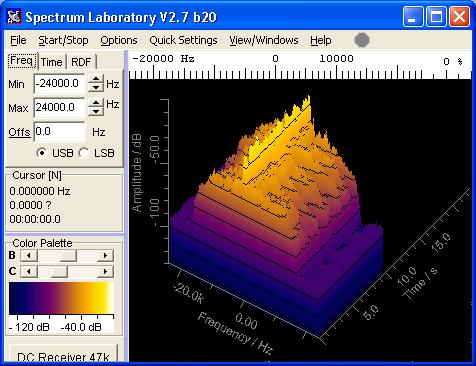Click the cursor time readout 00:00:00.0
Viewport: 476px width, 366px height.
click(x=35, y=219)
